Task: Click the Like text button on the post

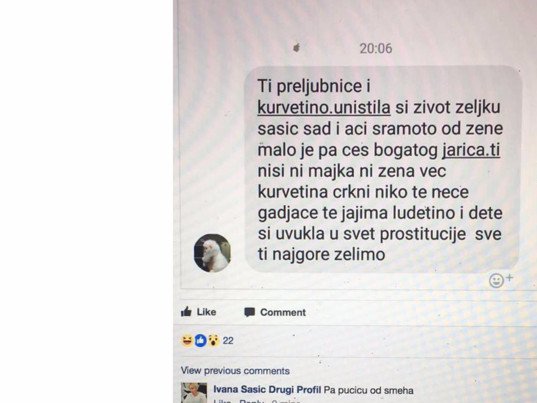Action: click(x=207, y=312)
